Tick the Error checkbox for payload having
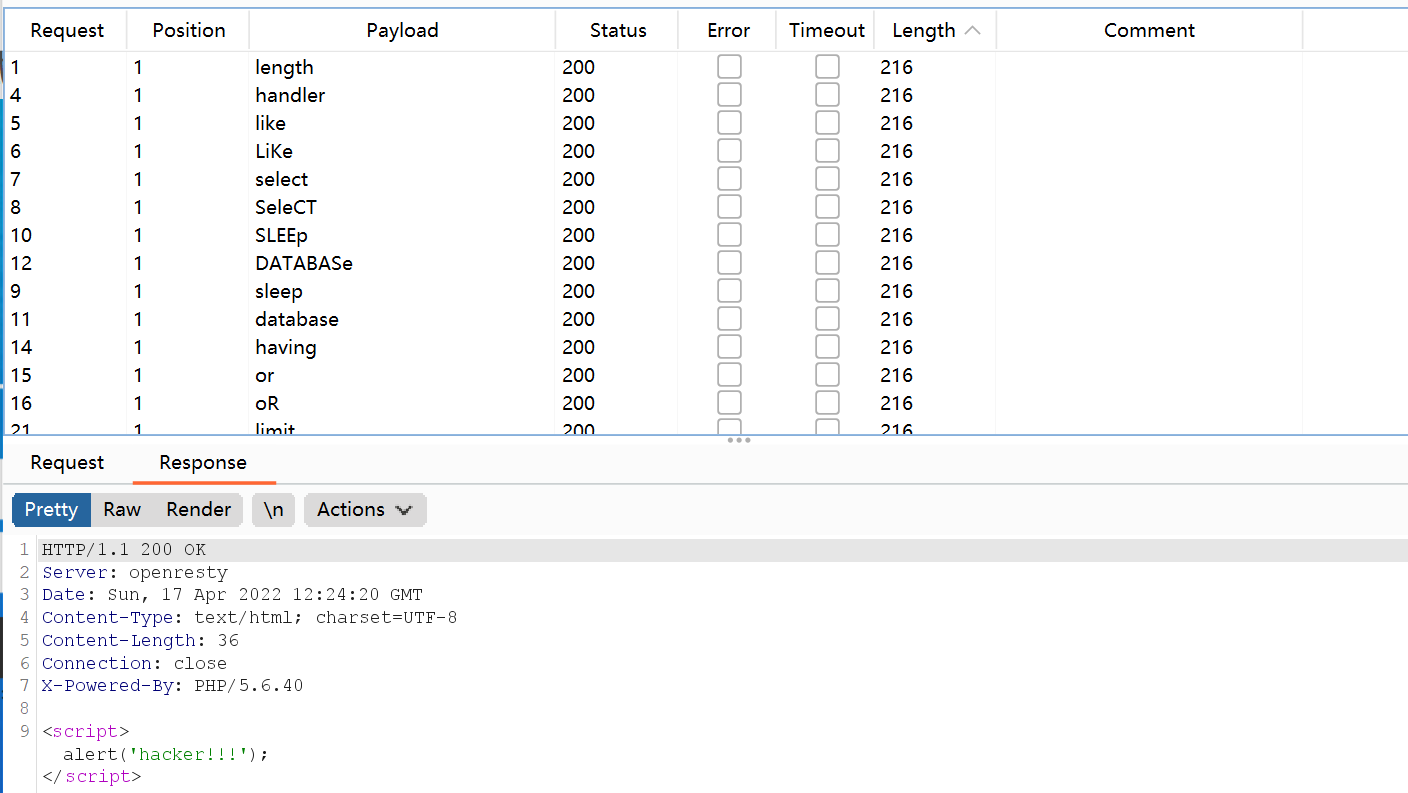1408x793 pixels. point(729,347)
